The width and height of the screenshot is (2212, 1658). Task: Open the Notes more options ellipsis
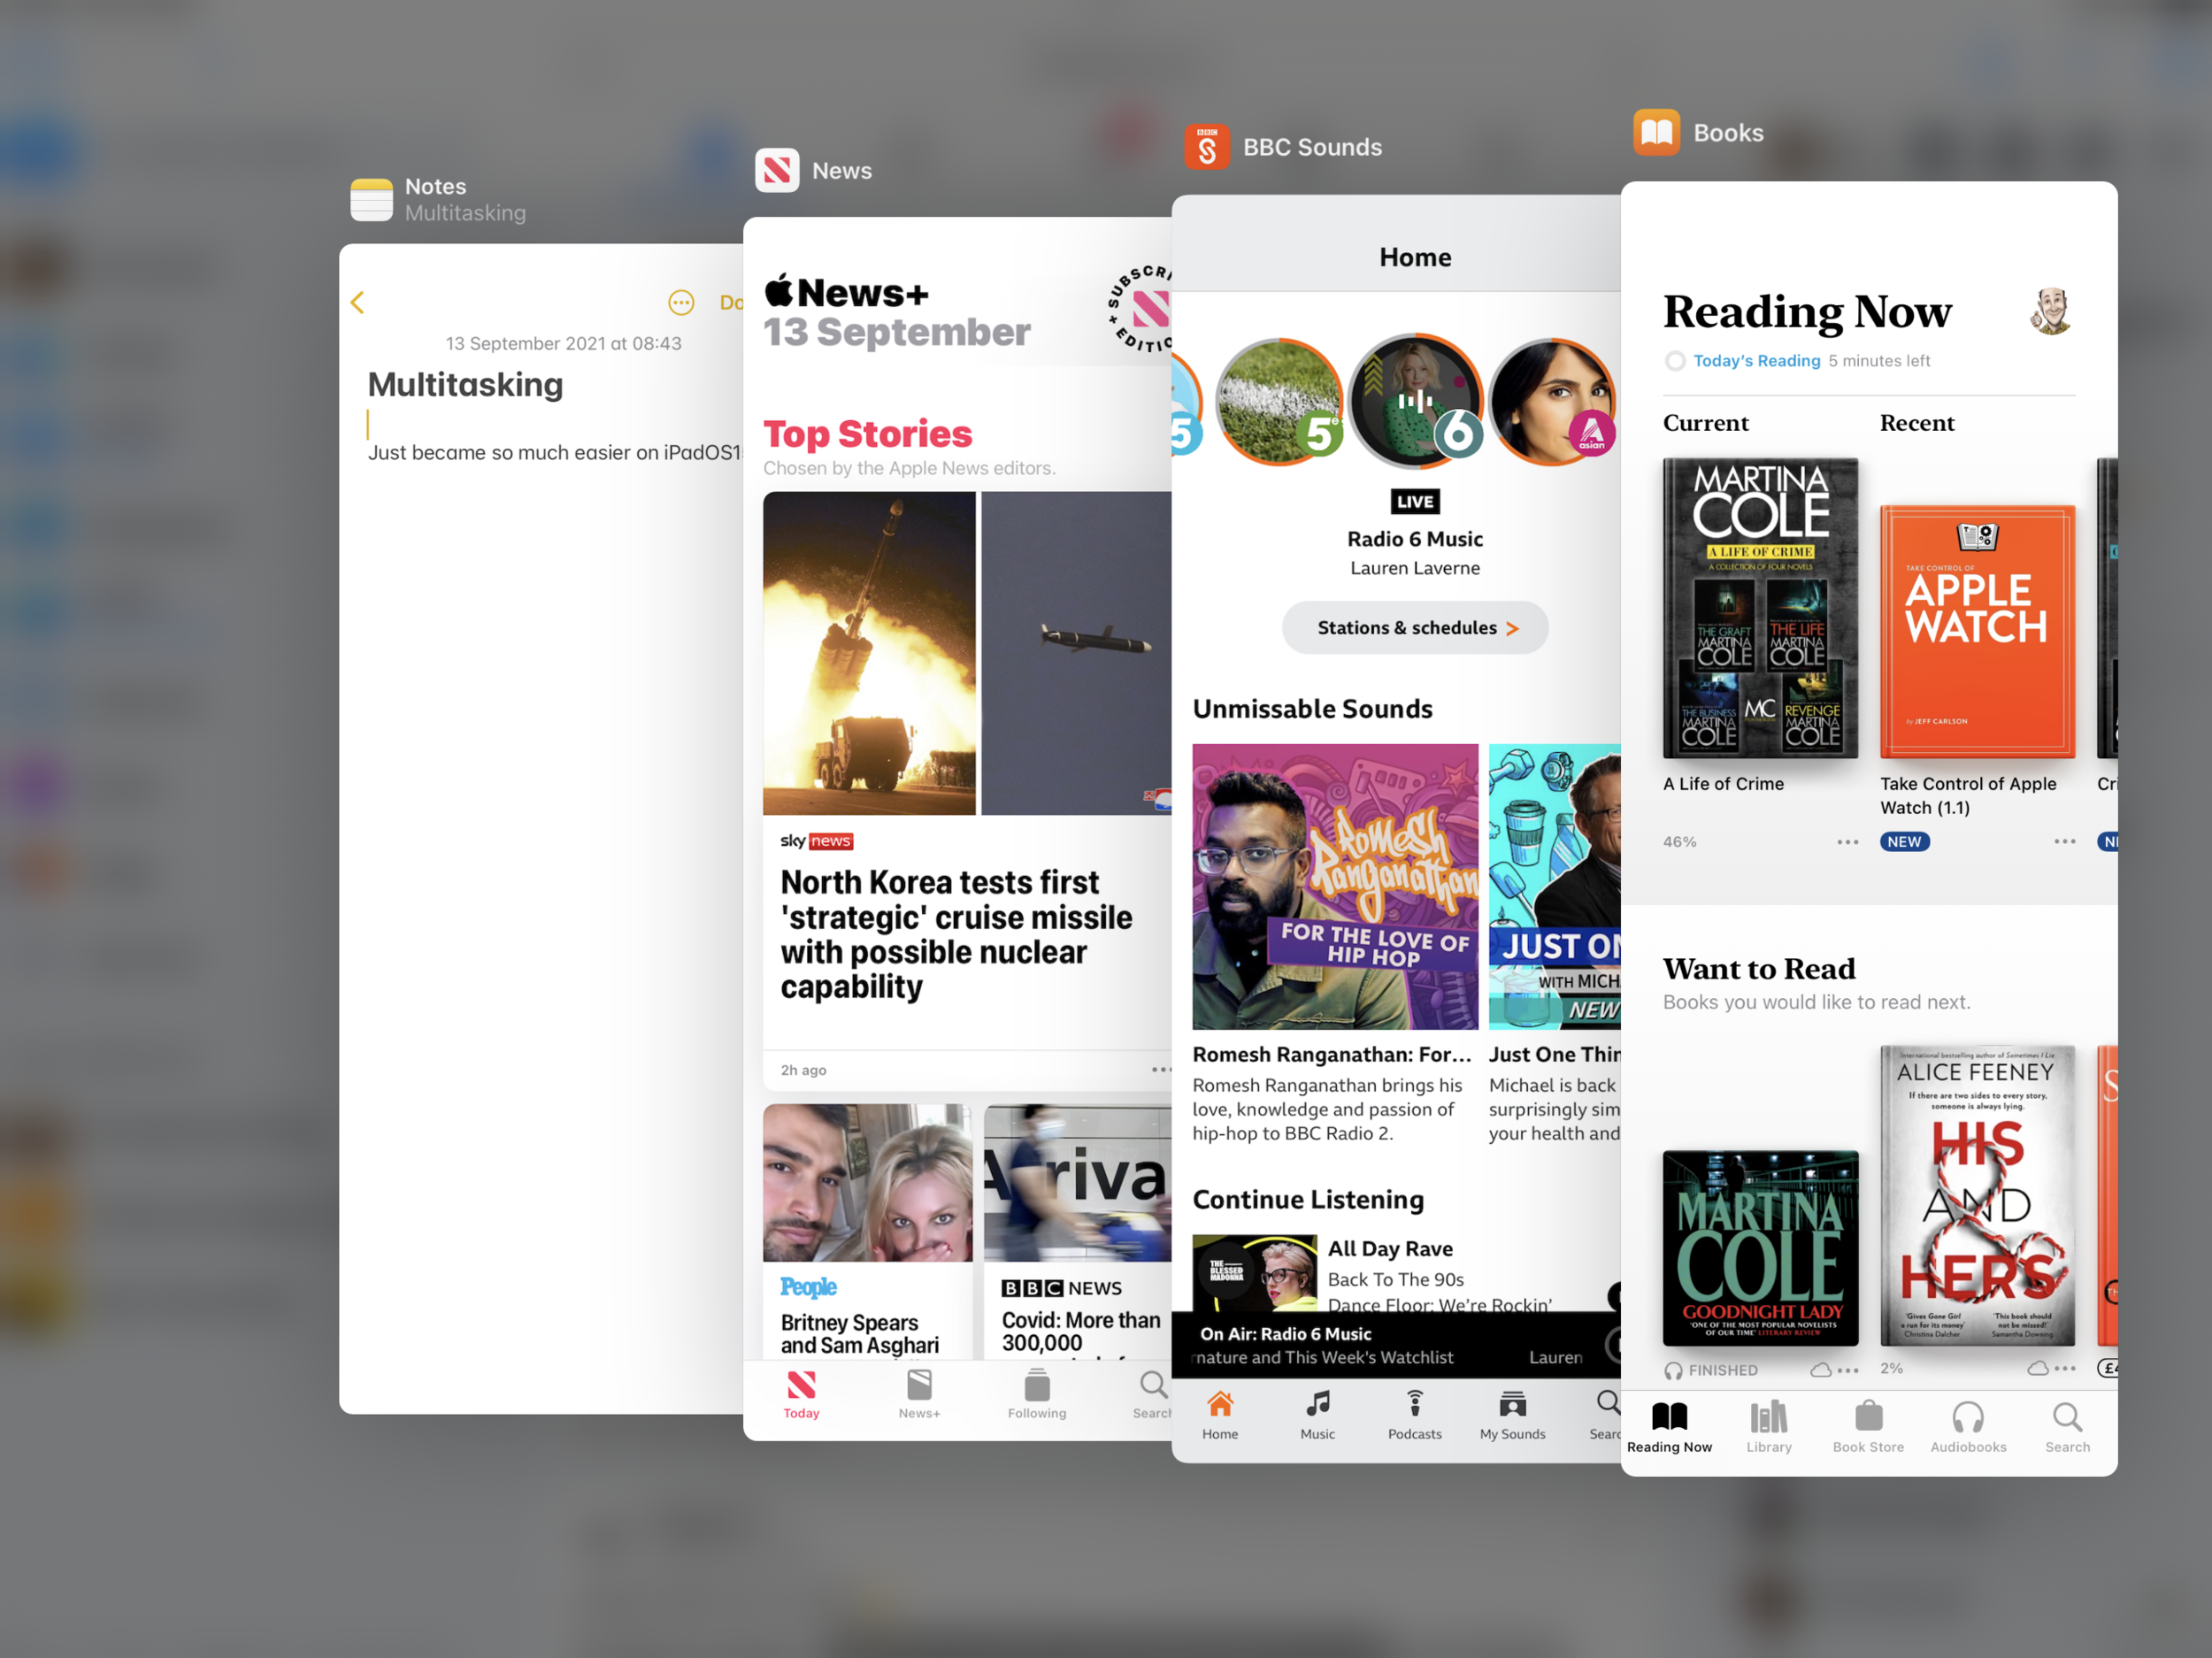coord(681,302)
